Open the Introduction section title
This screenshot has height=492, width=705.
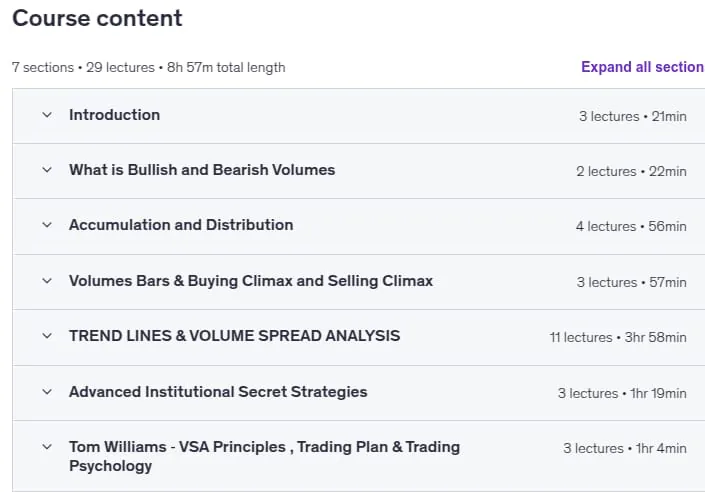coord(115,115)
